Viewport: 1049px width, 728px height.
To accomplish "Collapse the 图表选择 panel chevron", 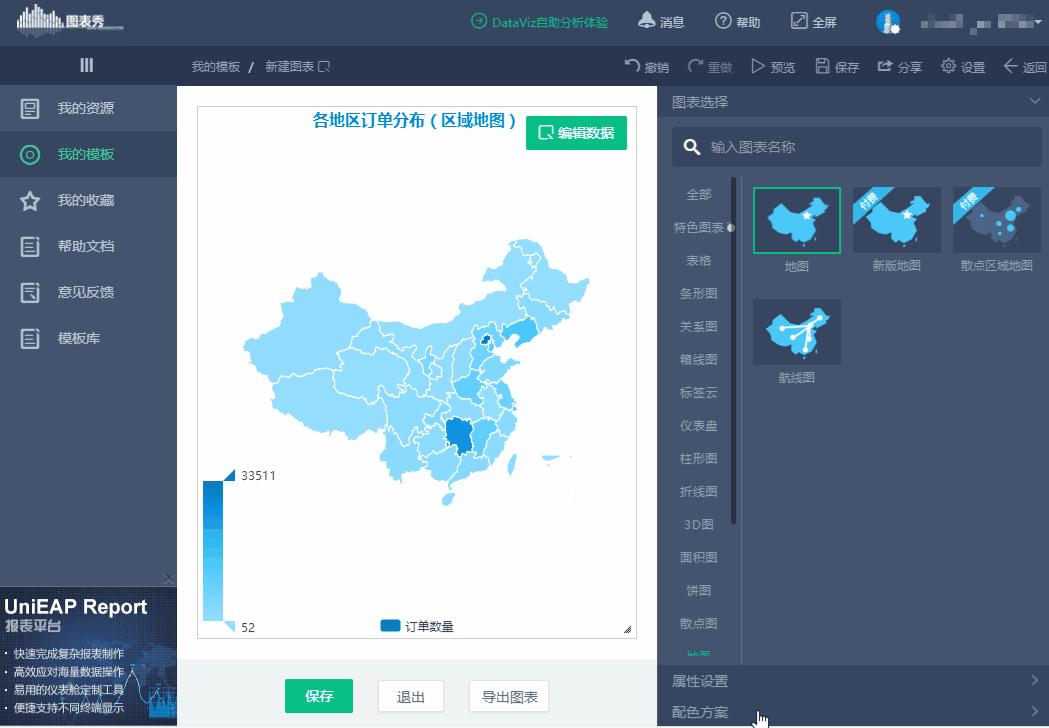I will click(x=1034, y=100).
